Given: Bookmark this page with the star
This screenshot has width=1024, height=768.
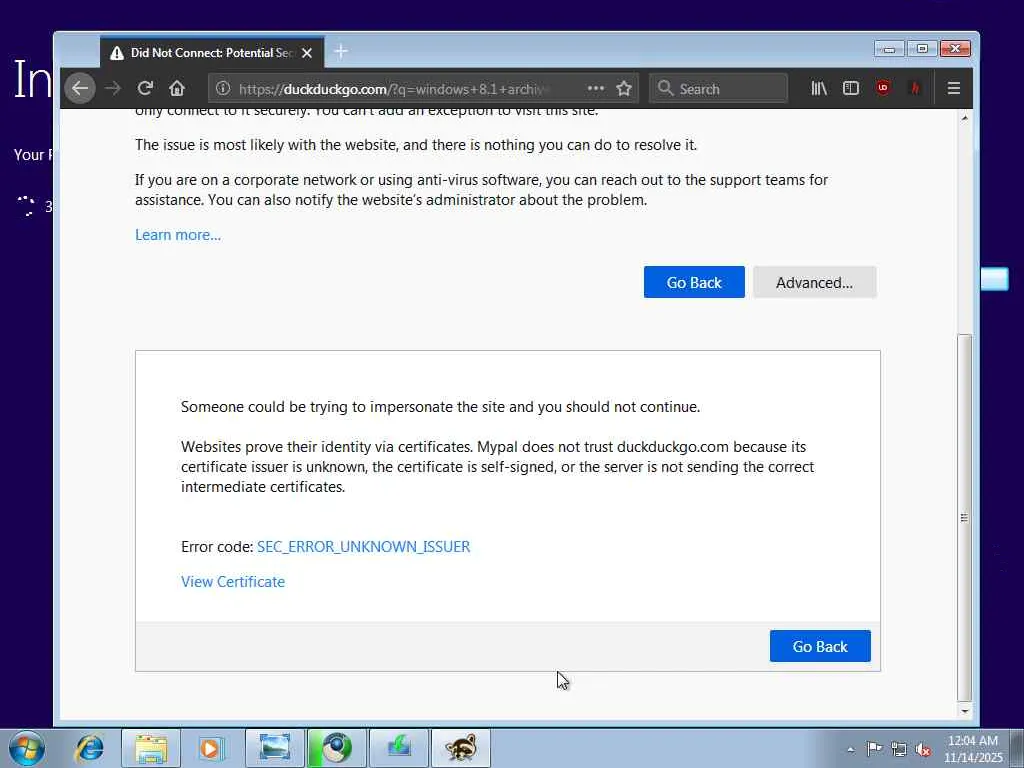Looking at the screenshot, I should coord(624,88).
